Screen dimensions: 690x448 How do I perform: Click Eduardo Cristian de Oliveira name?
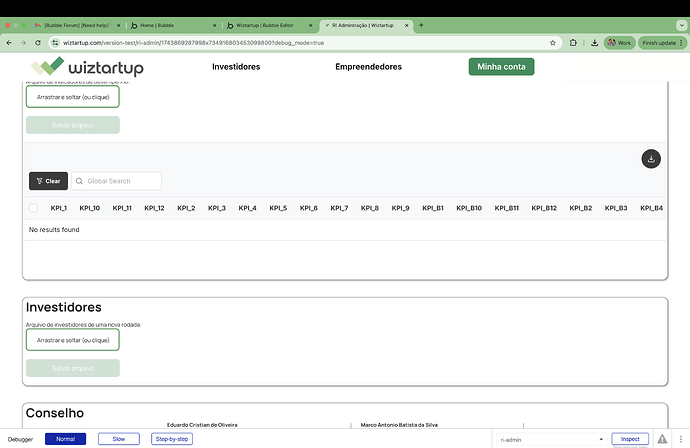pos(202,425)
